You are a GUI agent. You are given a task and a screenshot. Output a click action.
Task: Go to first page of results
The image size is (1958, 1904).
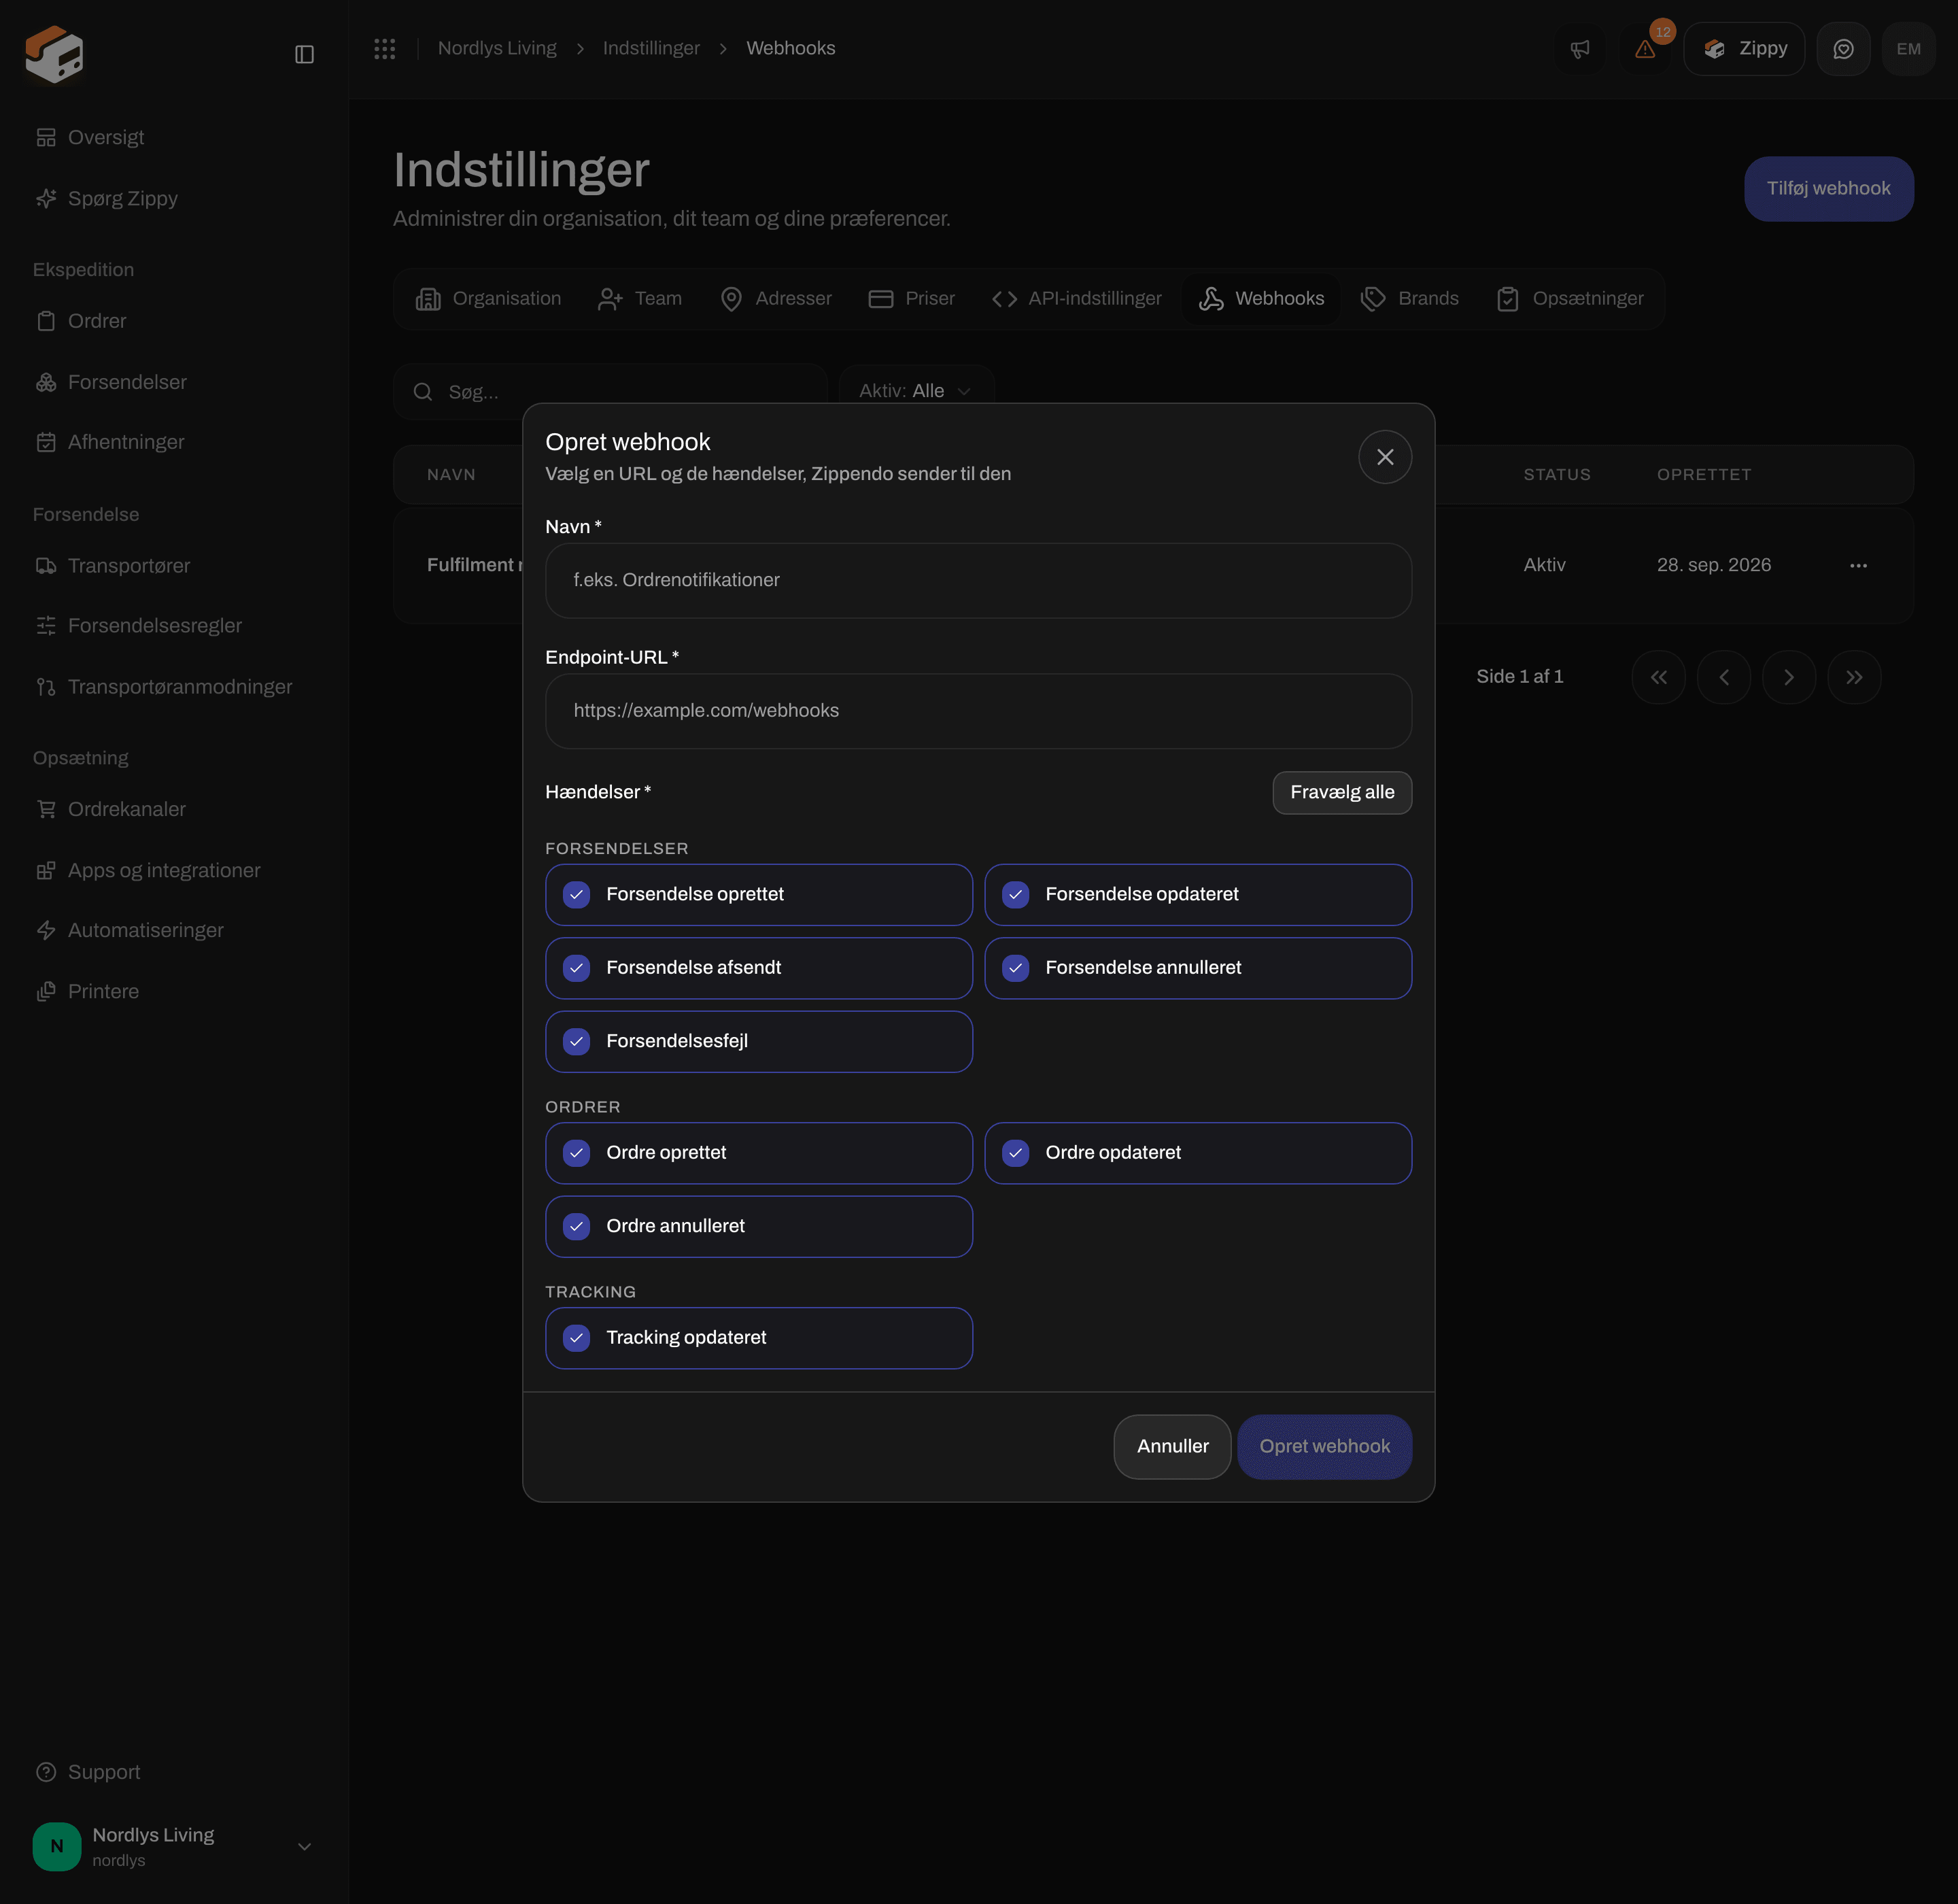point(1658,677)
